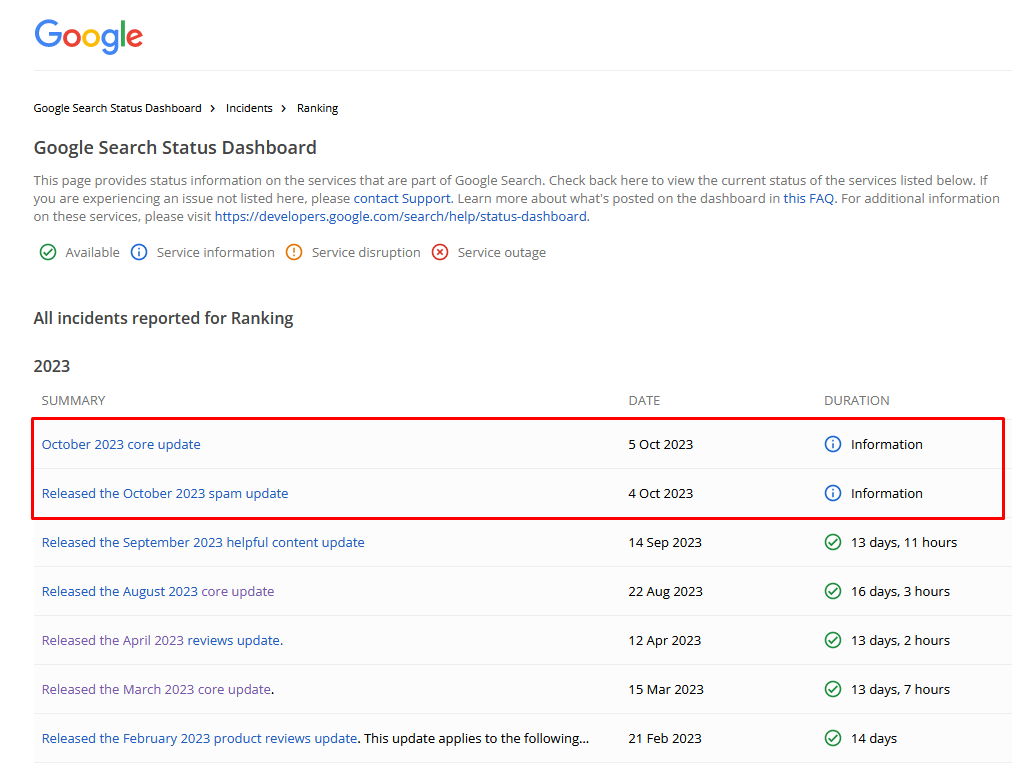Click the 14 days duration text
The height and width of the screenshot is (781, 1033).
[874, 738]
